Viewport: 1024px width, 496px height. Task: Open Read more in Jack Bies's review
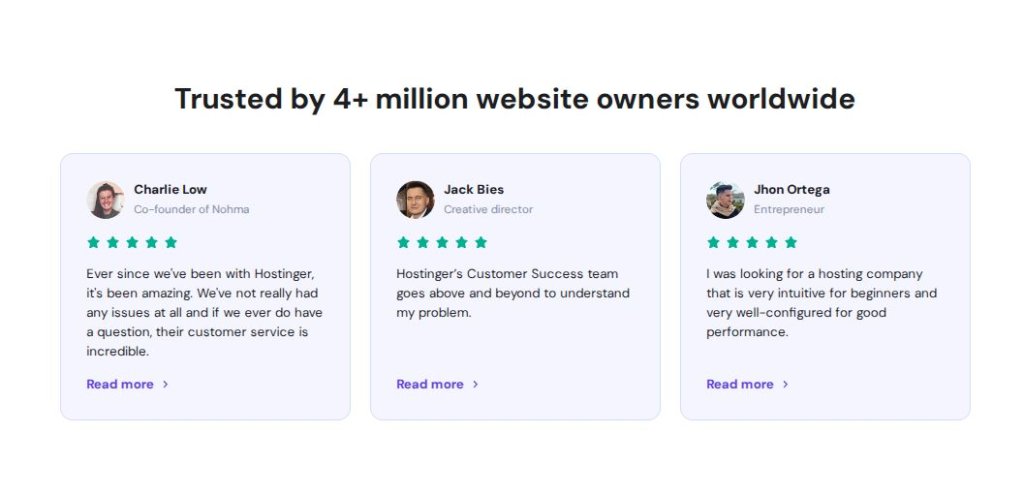click(x=430, y=384)
